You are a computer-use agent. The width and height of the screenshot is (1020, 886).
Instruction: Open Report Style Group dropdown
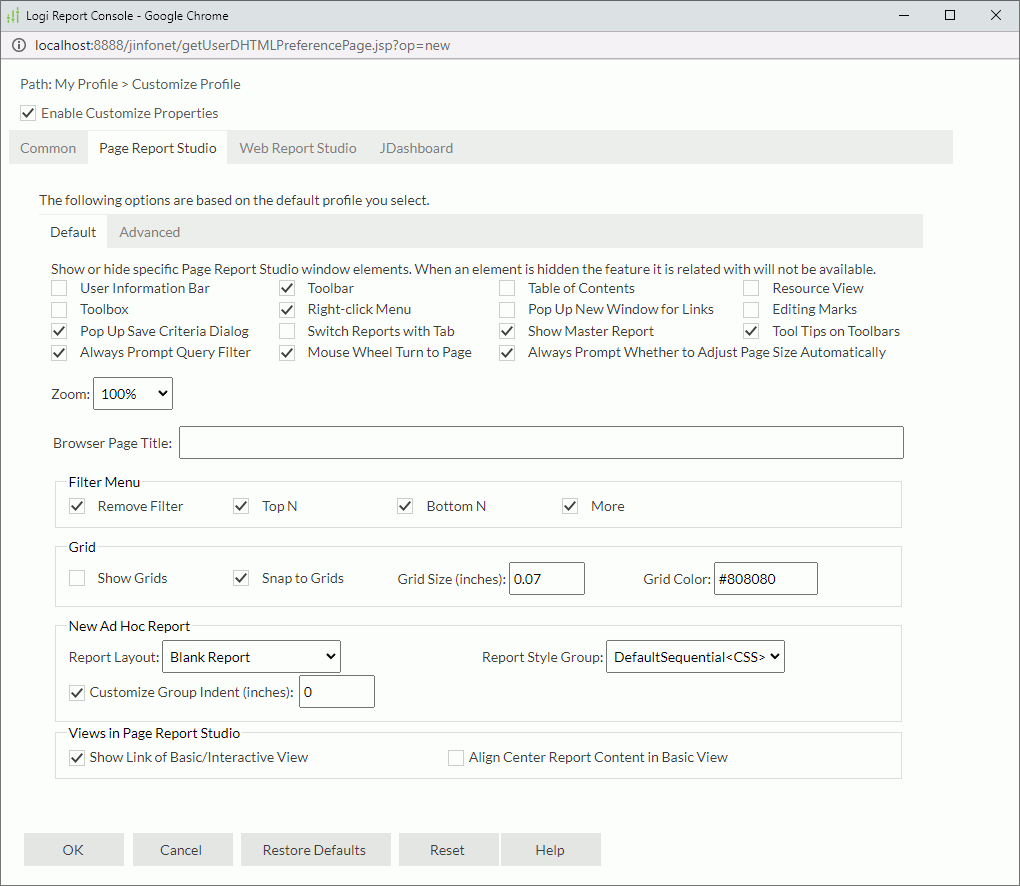click(695, 657)
